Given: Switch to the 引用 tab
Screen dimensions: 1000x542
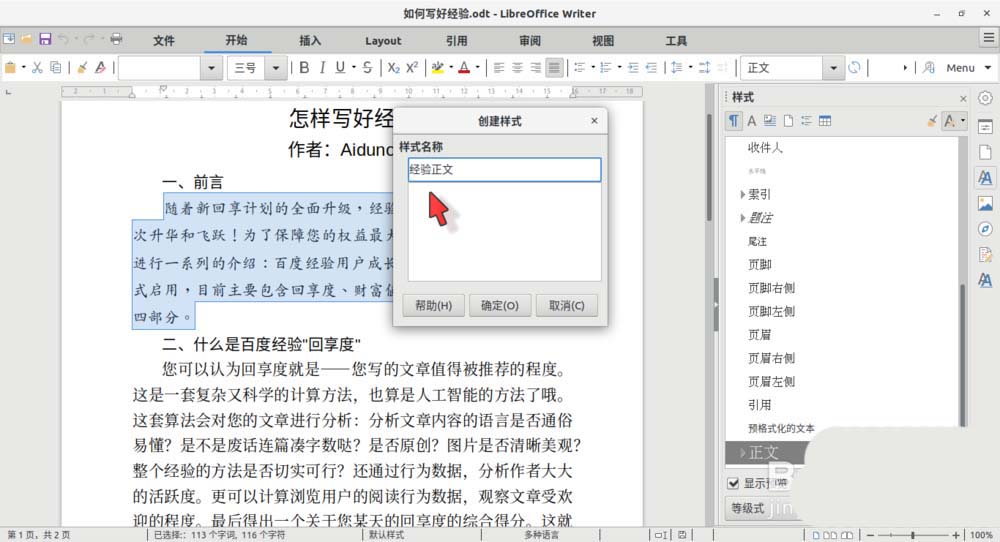Looking at the screenshot, I should (x=457, y=41).
